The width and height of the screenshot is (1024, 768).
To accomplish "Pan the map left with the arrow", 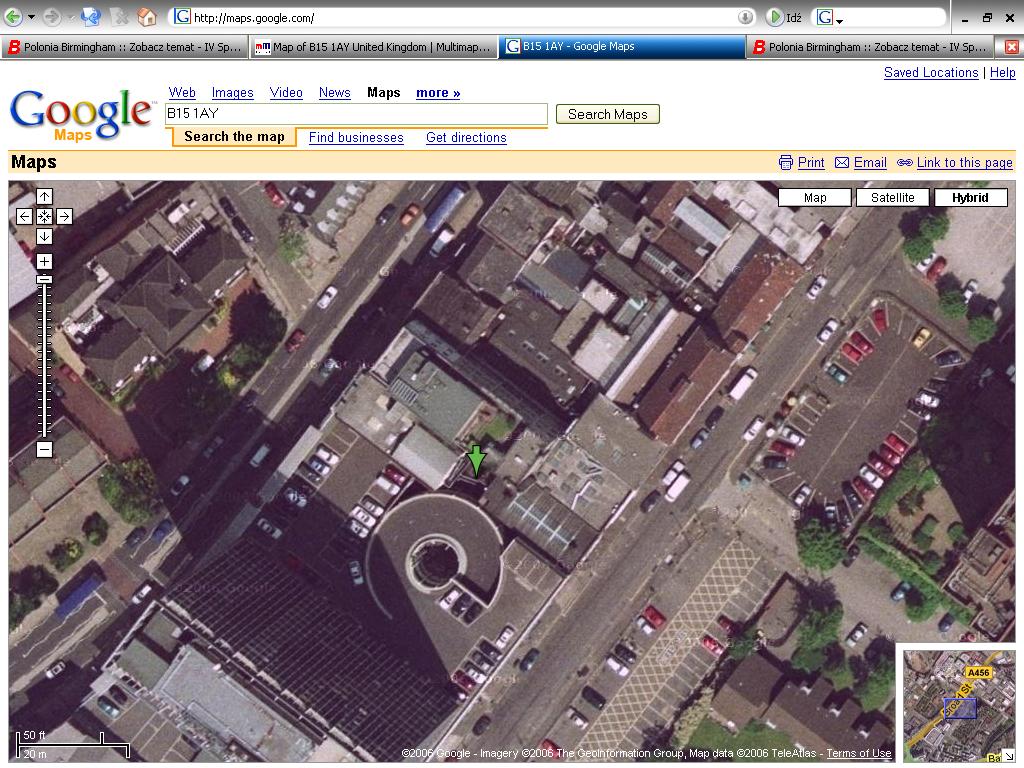I will [x=25, y=216].
